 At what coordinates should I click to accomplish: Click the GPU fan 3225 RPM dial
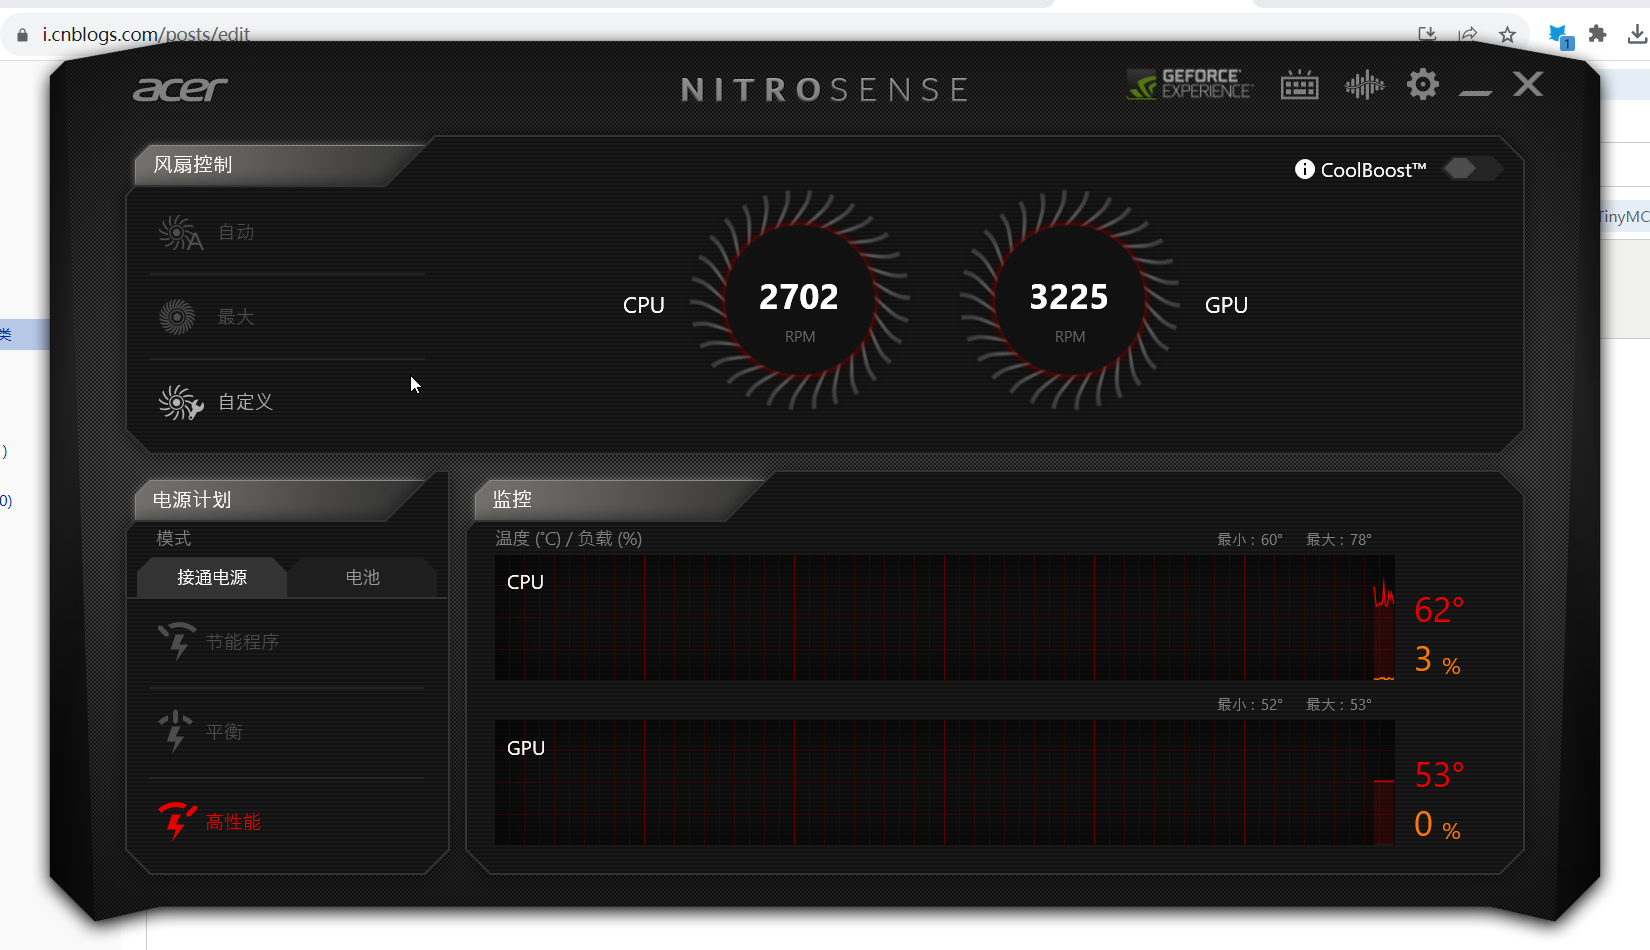tap(1070, 300)
